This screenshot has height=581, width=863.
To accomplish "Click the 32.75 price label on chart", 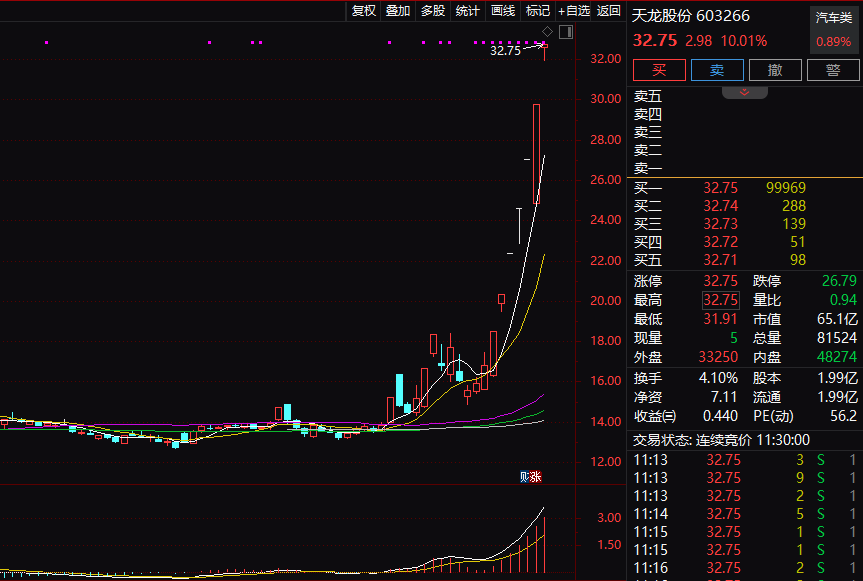I will [505, 50].
